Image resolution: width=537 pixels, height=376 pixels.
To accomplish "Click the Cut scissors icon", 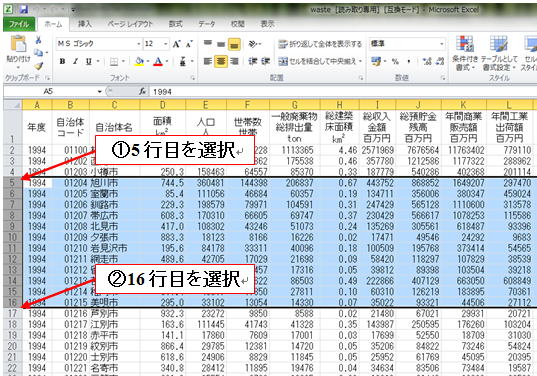I will pyautogui.click(x=39, y=40).
